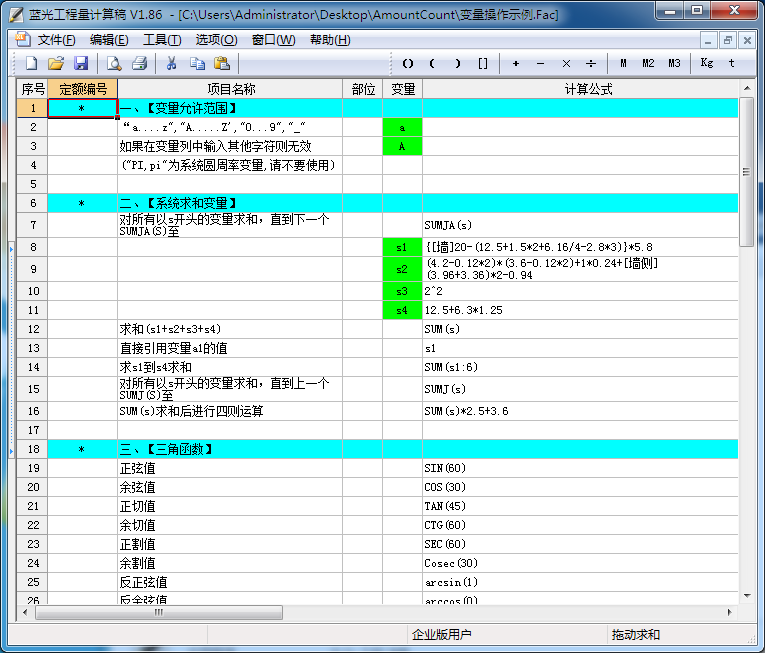Select formula cell SUM(s1:6)
765x653 pixels.
click(x=581, y=367)
